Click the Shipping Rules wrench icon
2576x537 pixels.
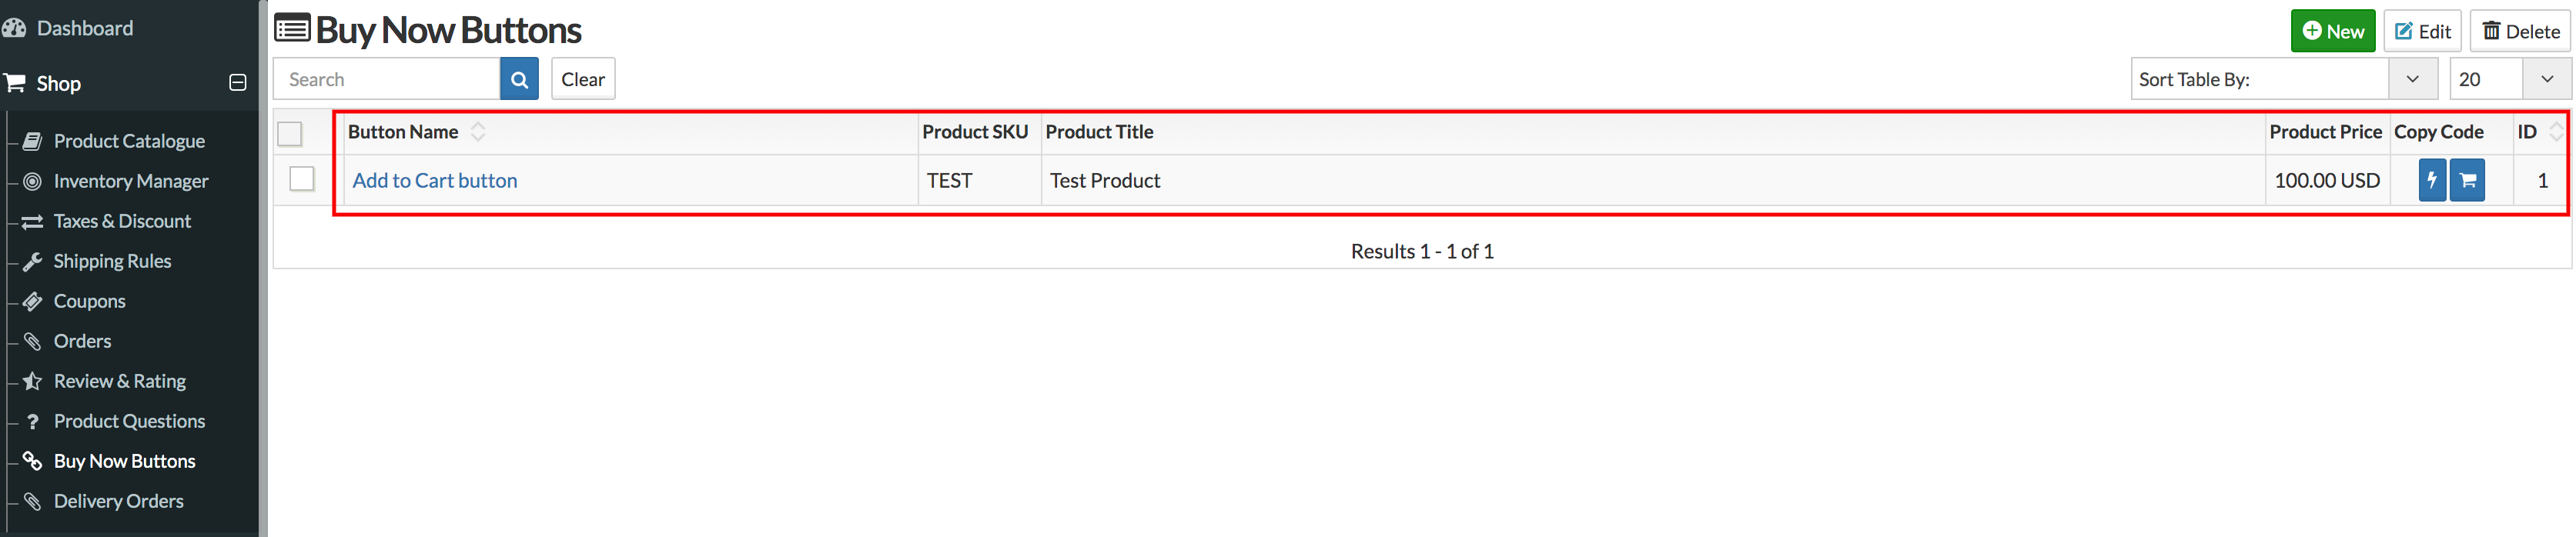click(x=33, y=261)
